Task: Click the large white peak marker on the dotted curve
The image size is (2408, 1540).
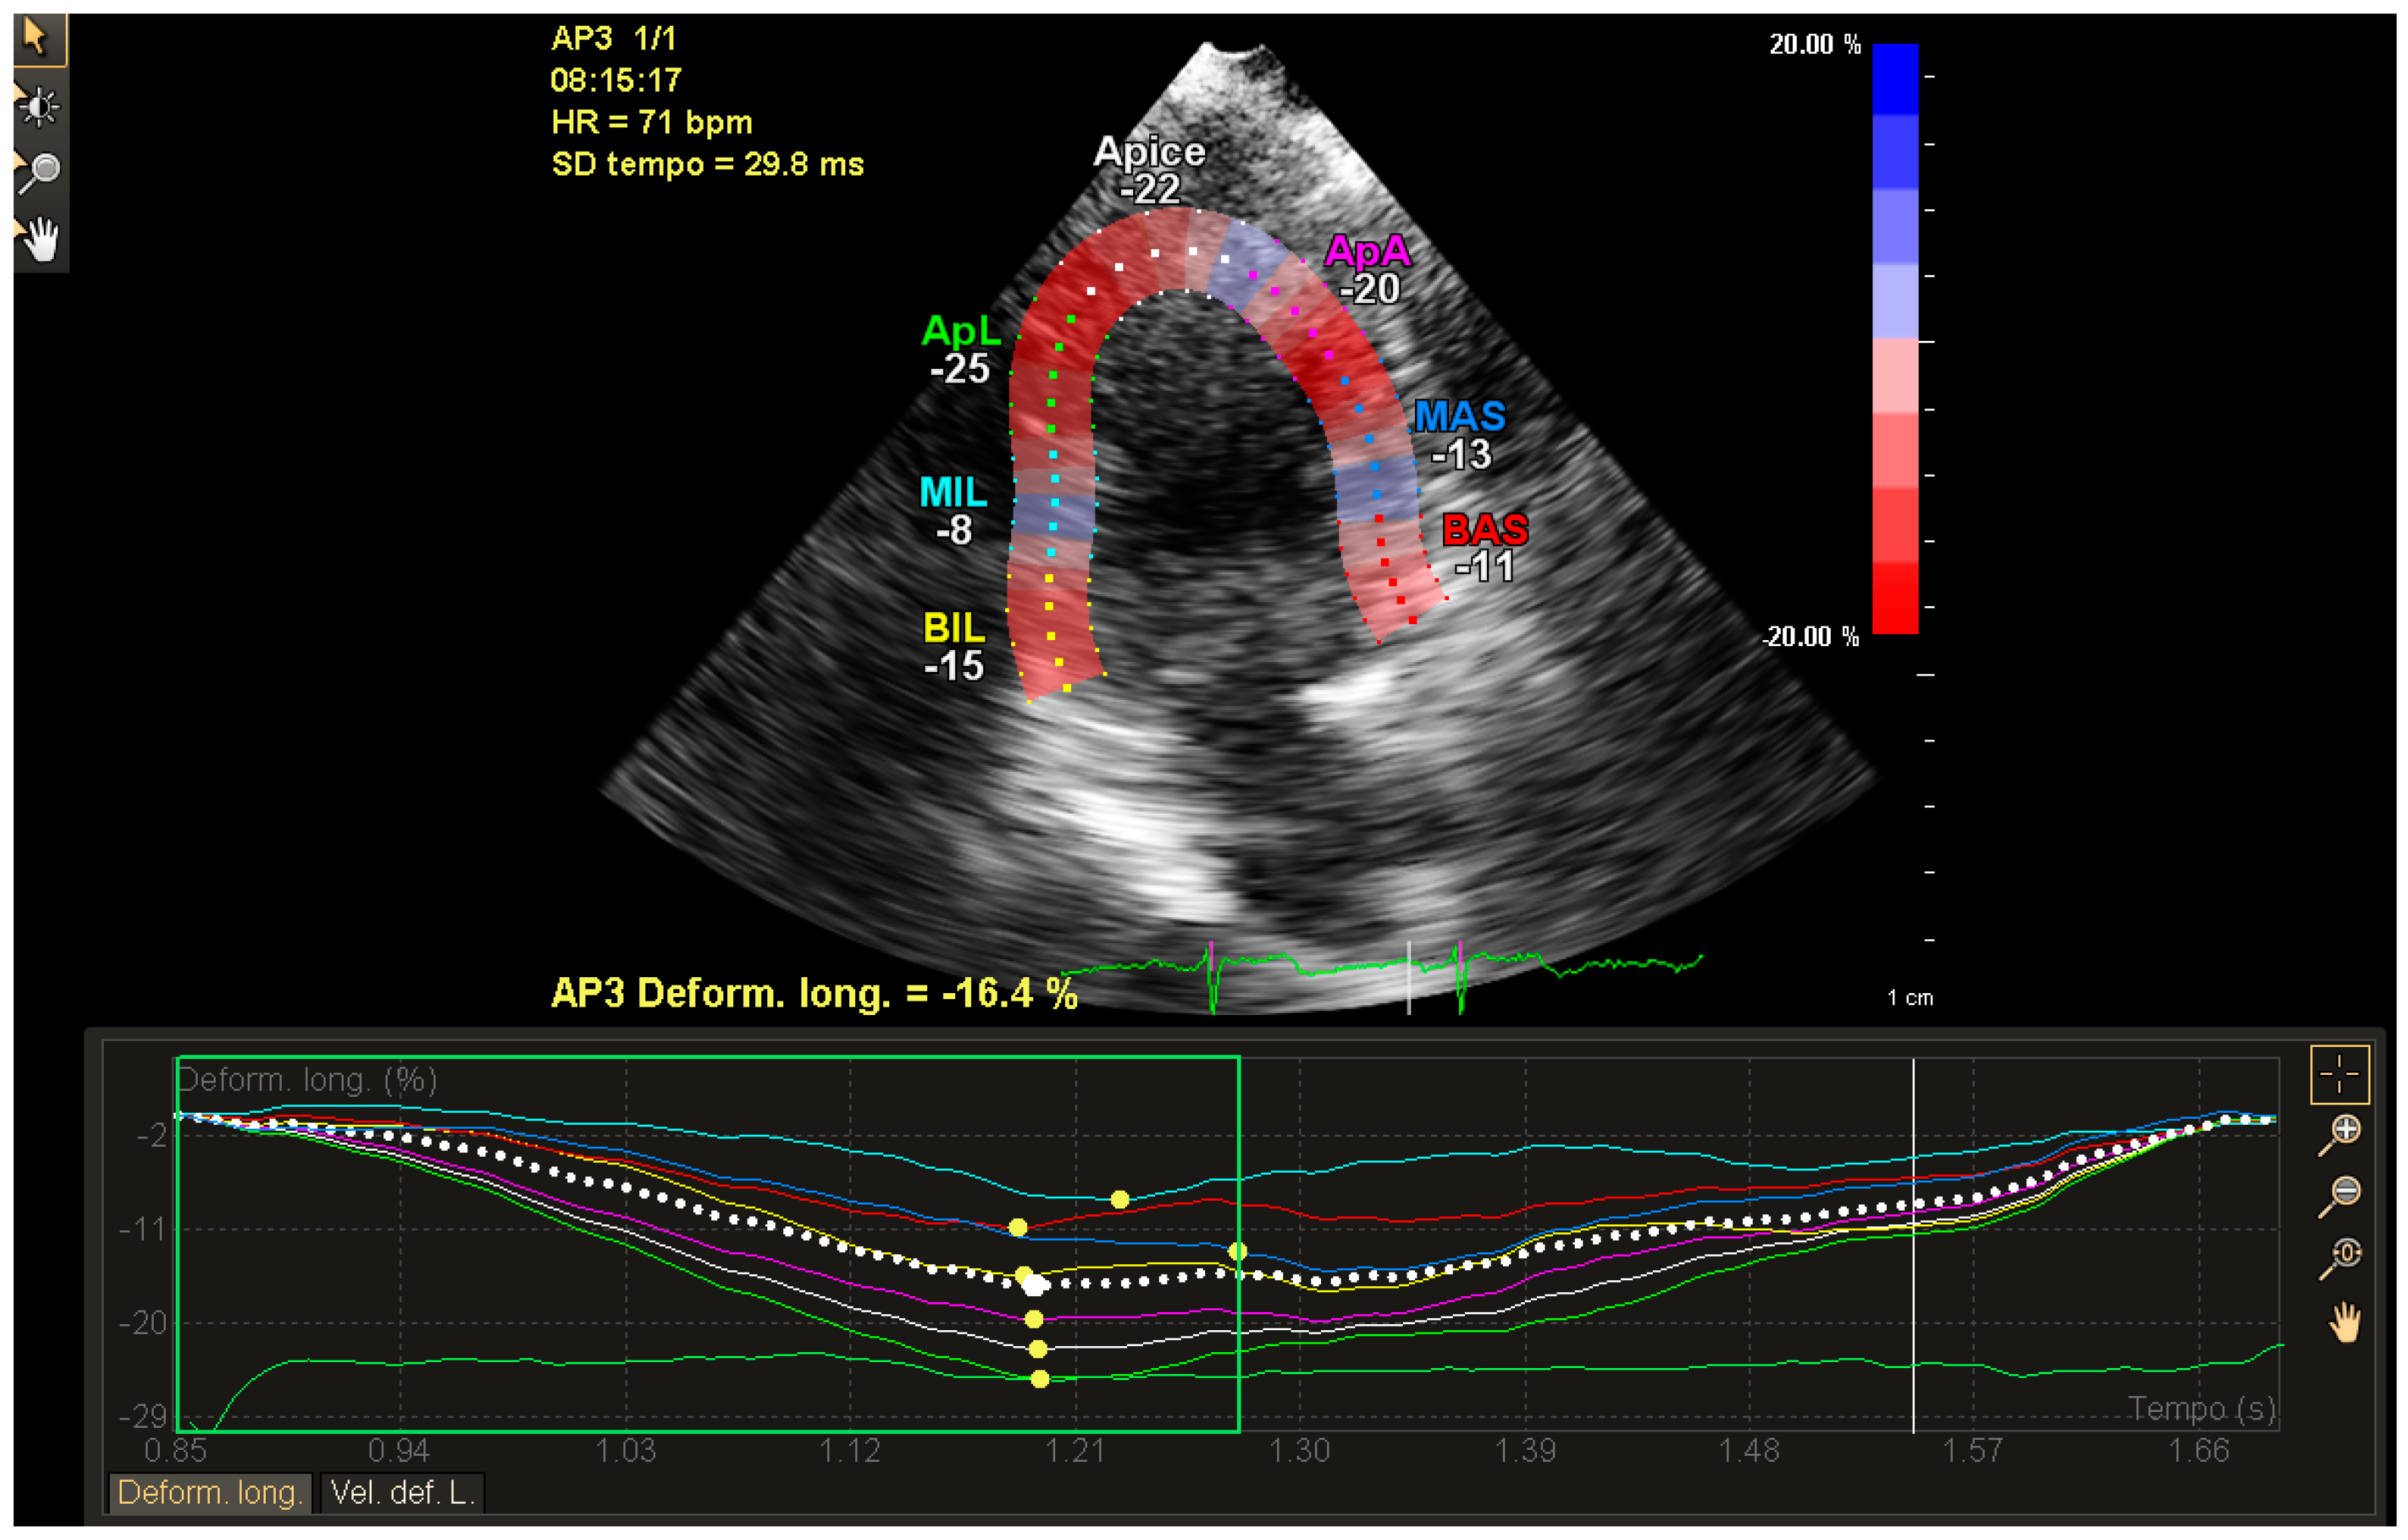Action: tap(1034, 1285)
